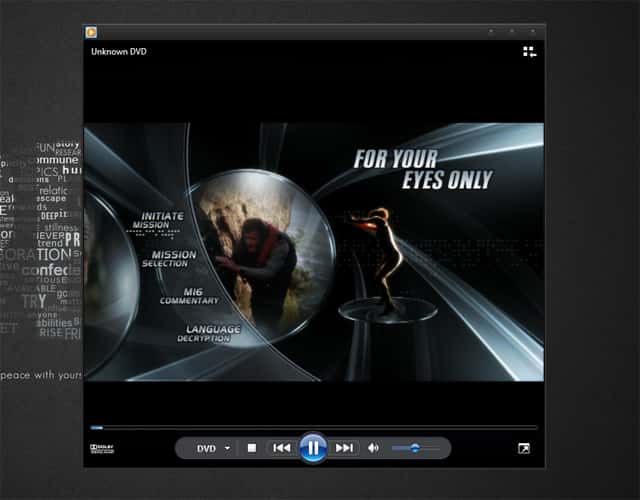
Task: Skip to previous chapter
Action: point(282,448)
